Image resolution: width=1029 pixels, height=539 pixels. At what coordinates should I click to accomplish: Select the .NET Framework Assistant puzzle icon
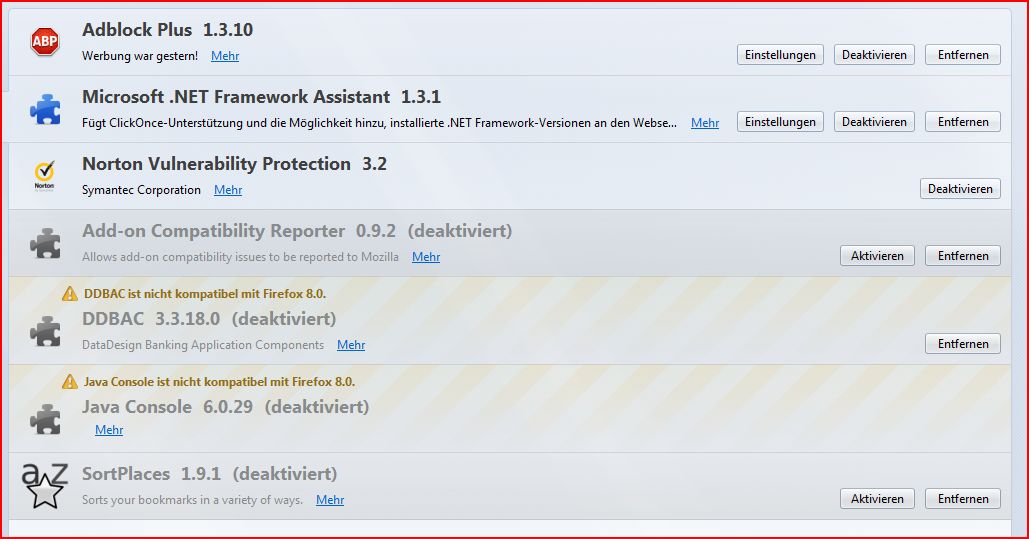coord(45,110)
